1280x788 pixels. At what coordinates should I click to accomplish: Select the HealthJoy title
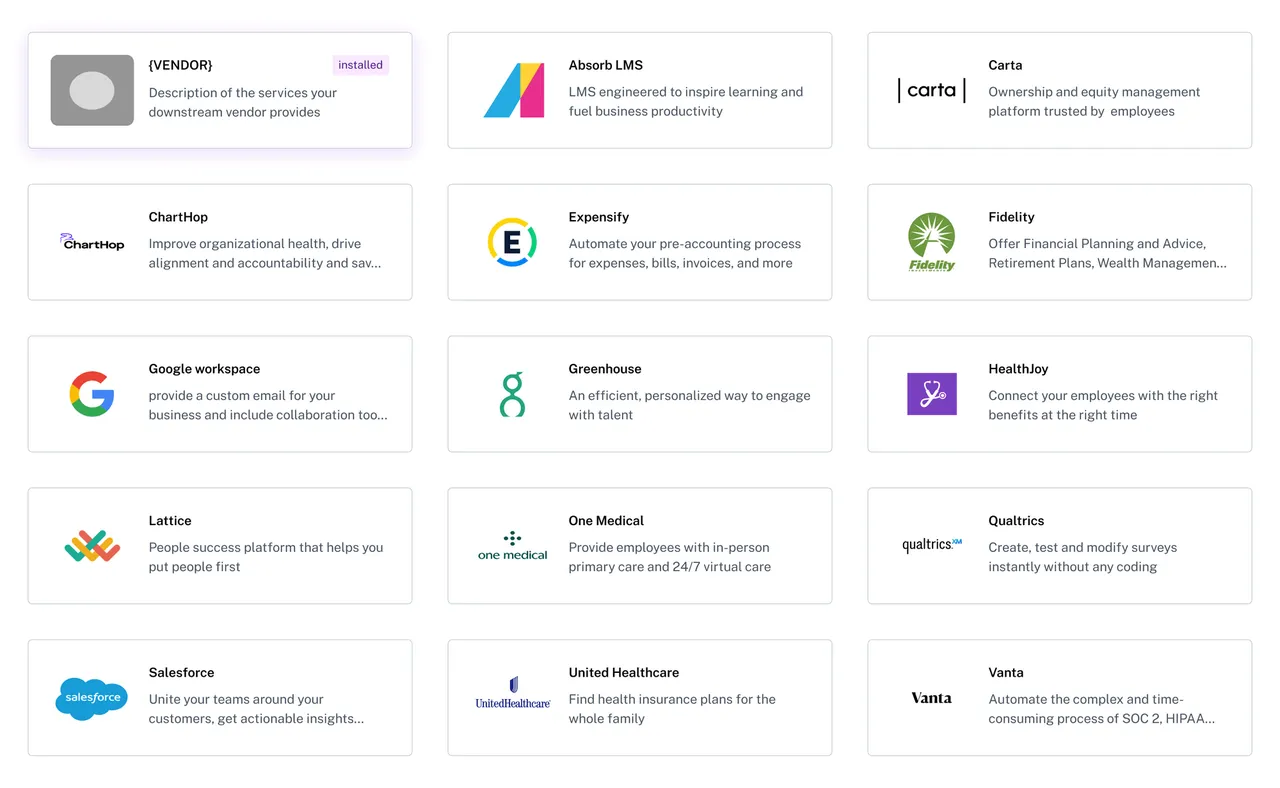(x=1018, y=369)
